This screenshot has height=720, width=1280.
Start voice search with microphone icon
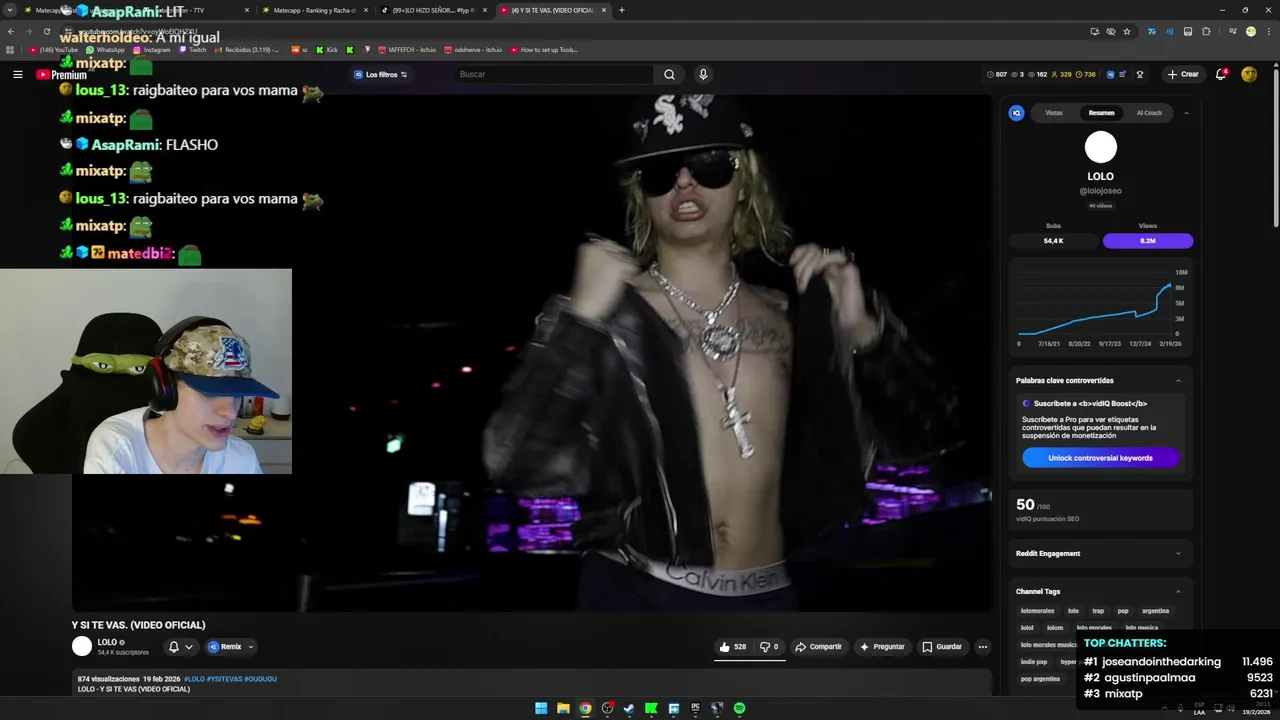coord(703,74)
